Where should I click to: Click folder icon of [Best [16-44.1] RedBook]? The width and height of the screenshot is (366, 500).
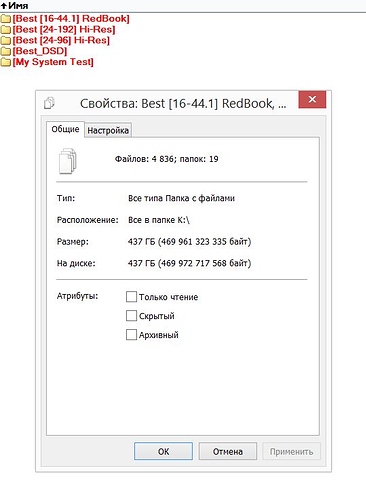6,19
